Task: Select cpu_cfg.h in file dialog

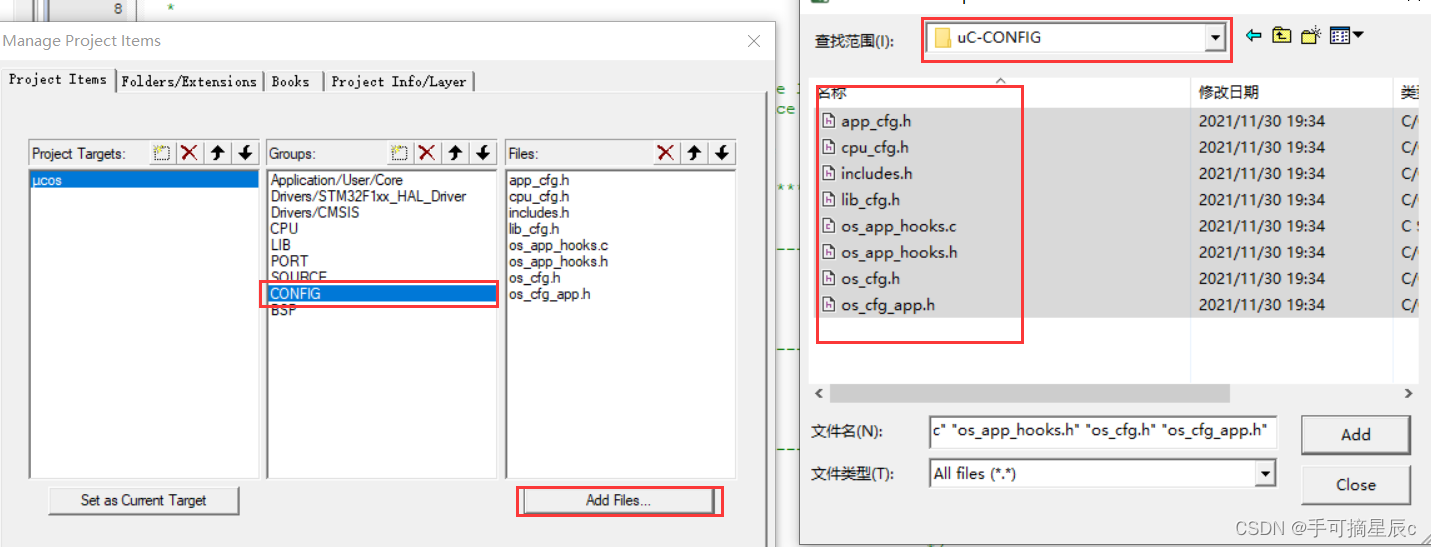Action: (x=875, y=147)
